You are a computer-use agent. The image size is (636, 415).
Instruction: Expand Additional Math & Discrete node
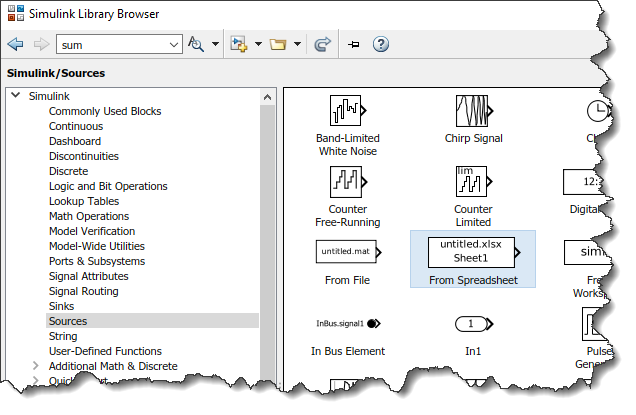(x=37, y=366)
